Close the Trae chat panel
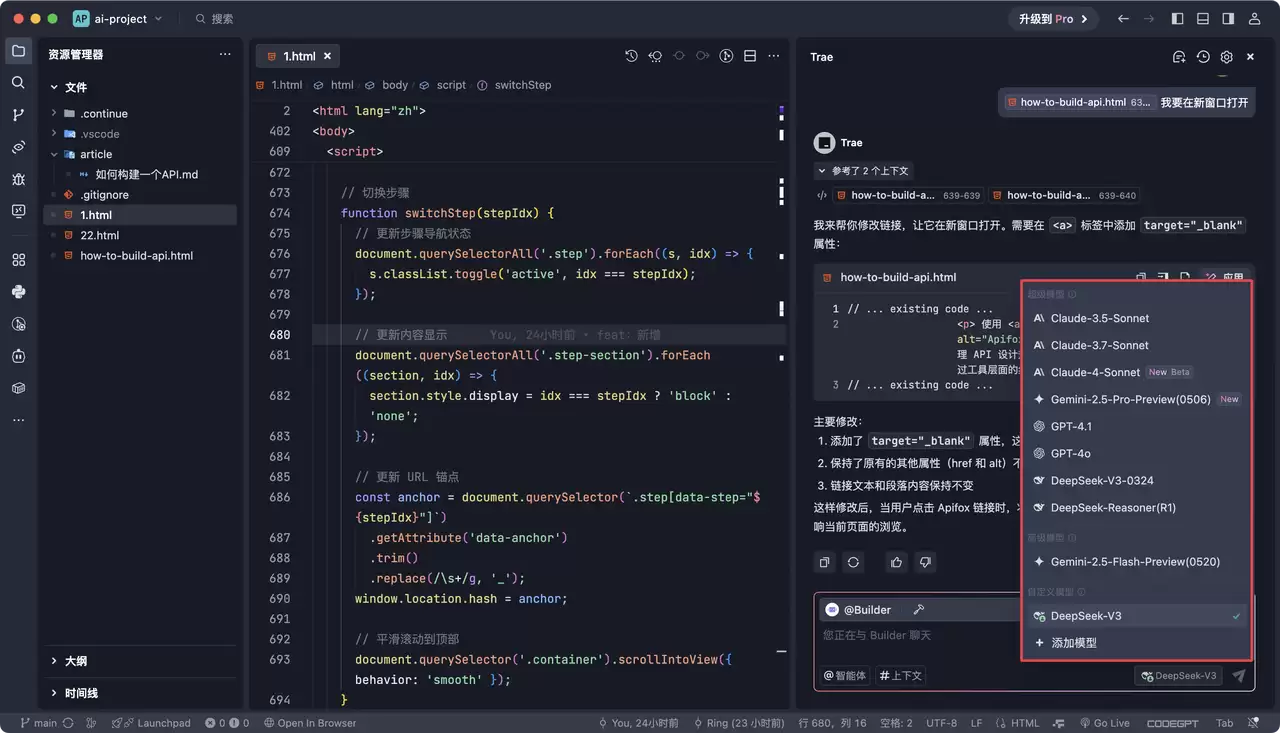1280x733 pixels. (1250, 57)
